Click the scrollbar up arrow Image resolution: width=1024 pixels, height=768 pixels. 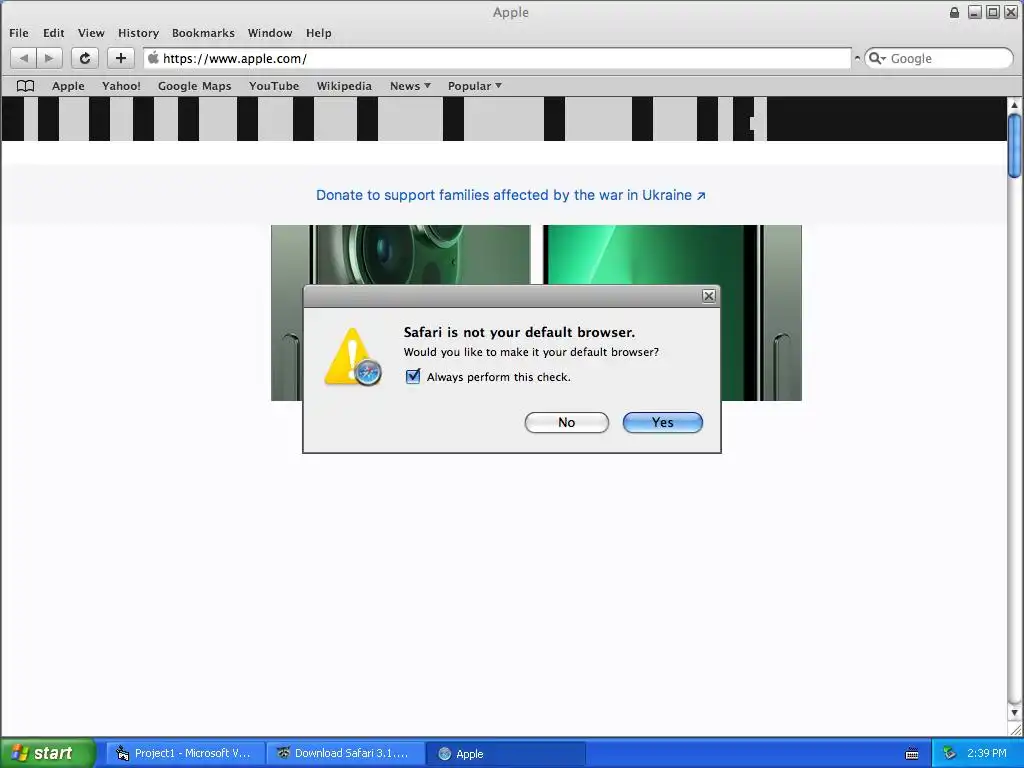(1014, 104)
